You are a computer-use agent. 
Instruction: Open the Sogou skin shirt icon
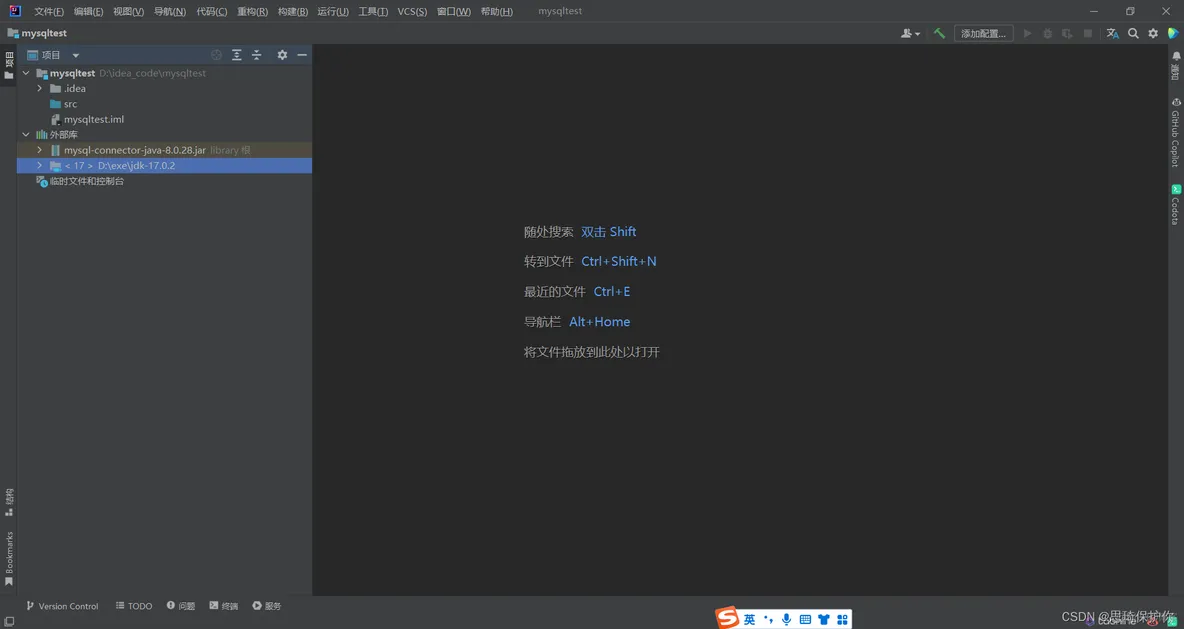point(824,619)
